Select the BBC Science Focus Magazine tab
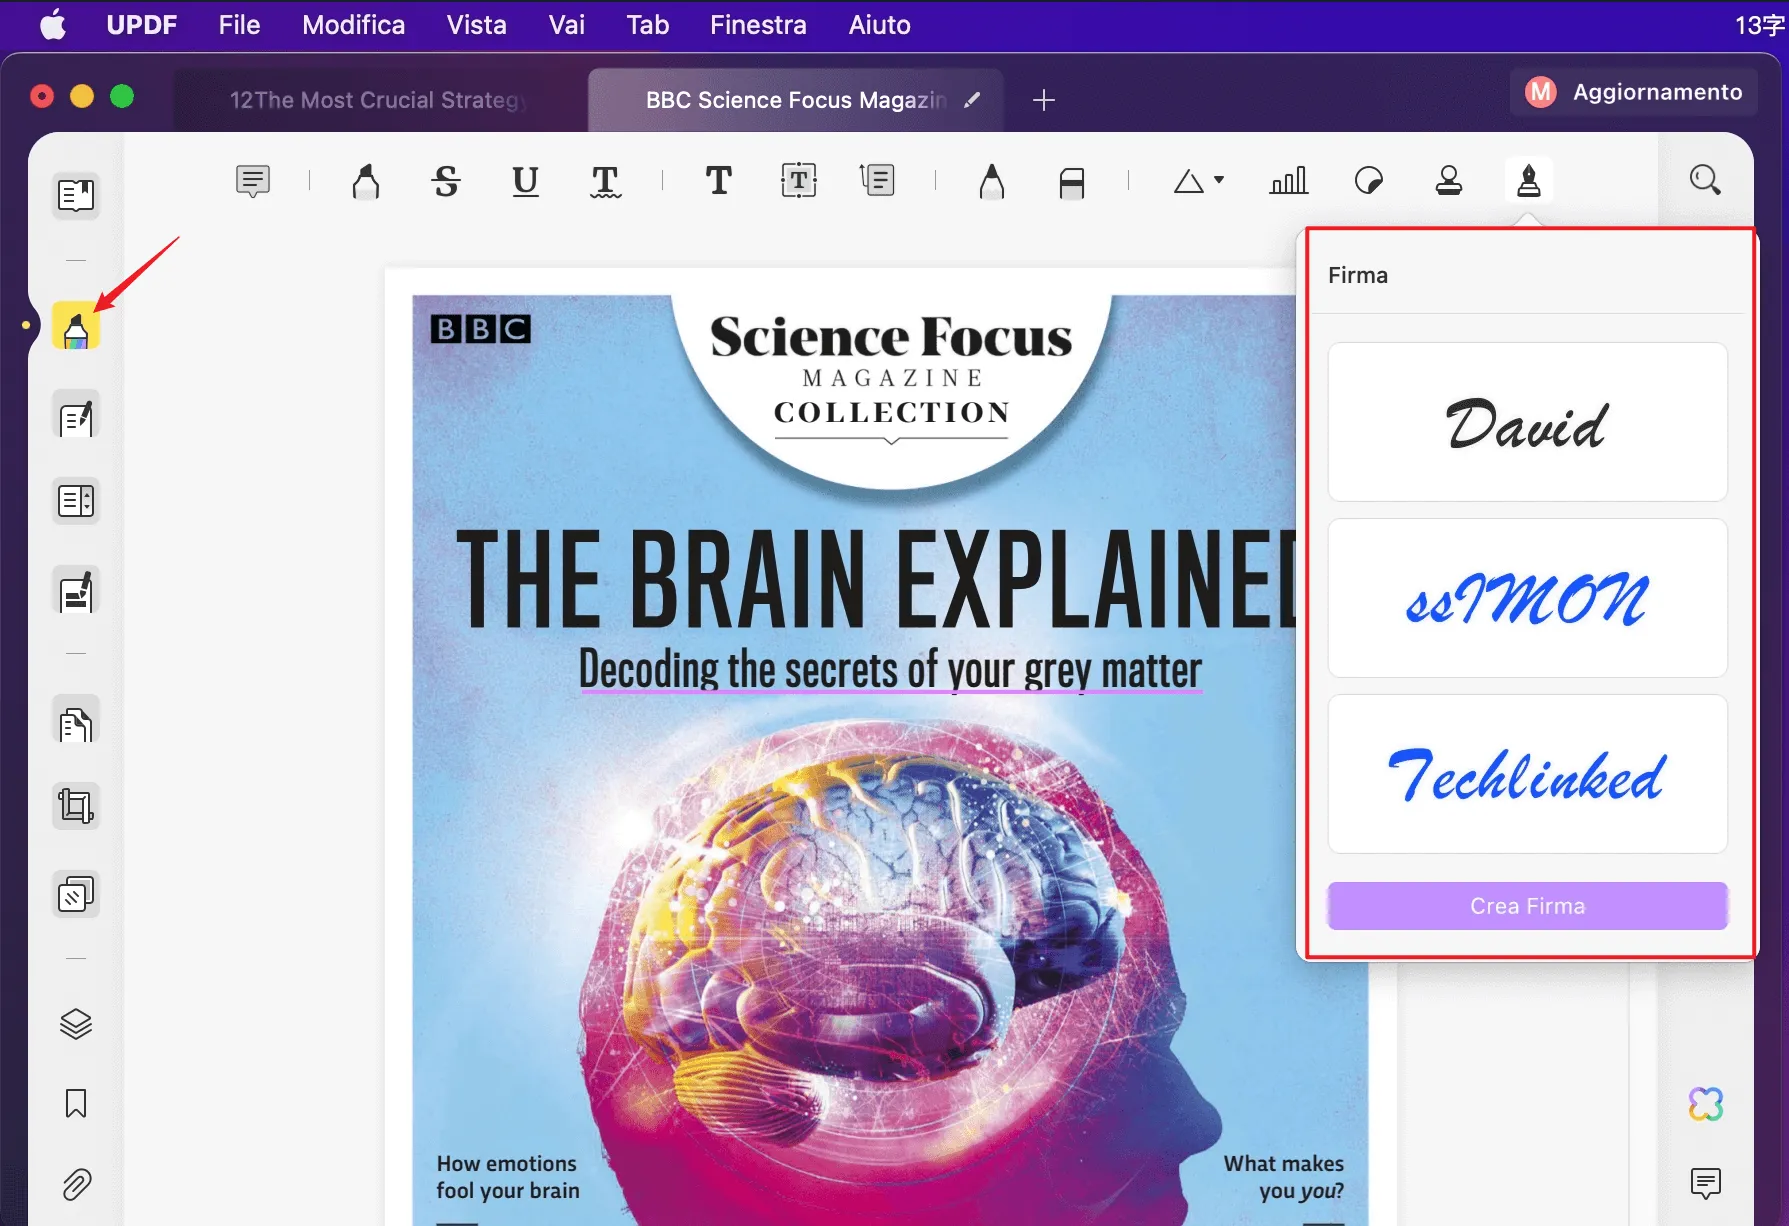 [795, 100]
